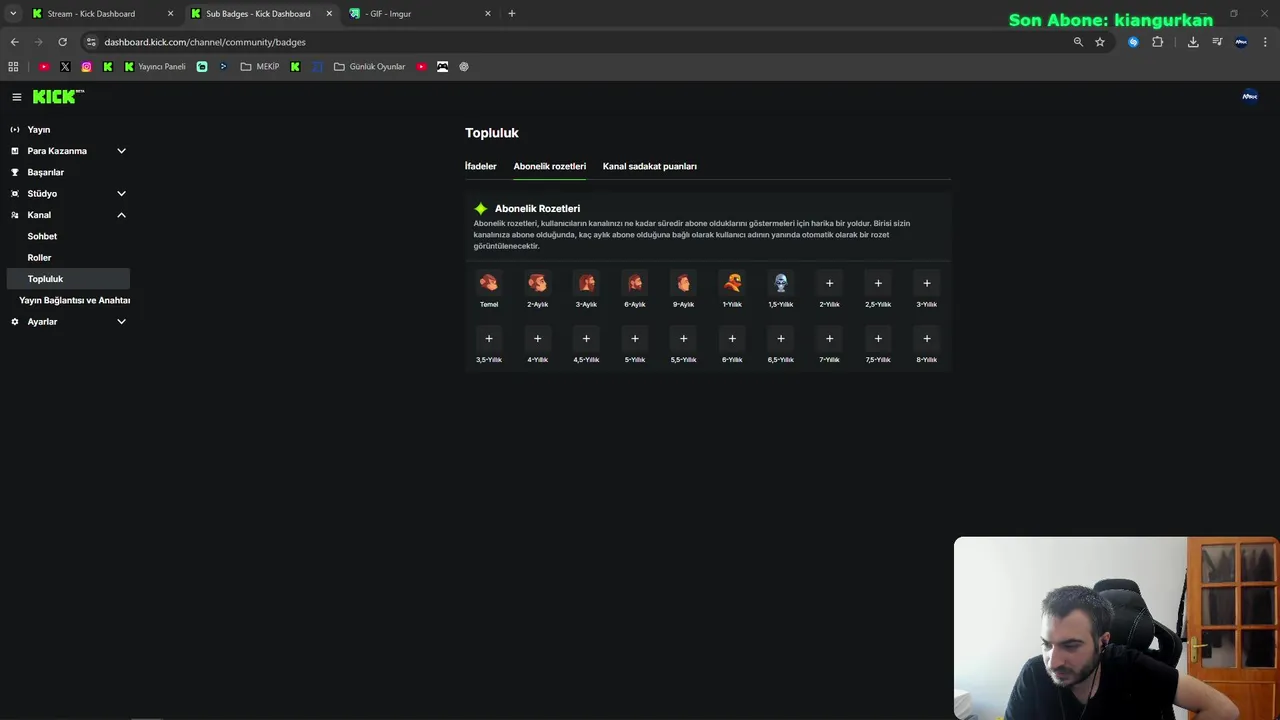
Task: Open the extensions puzzle icon
Action: click(1158, 42)
